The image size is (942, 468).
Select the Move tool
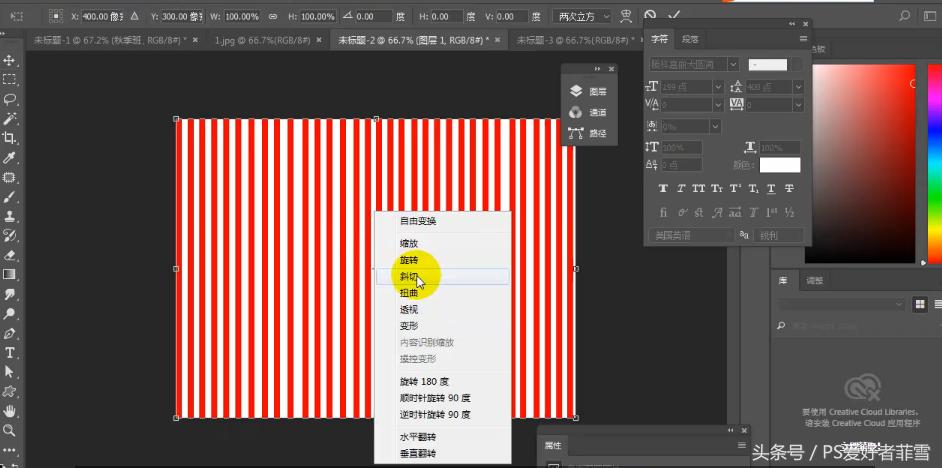(x=9, y=60)
